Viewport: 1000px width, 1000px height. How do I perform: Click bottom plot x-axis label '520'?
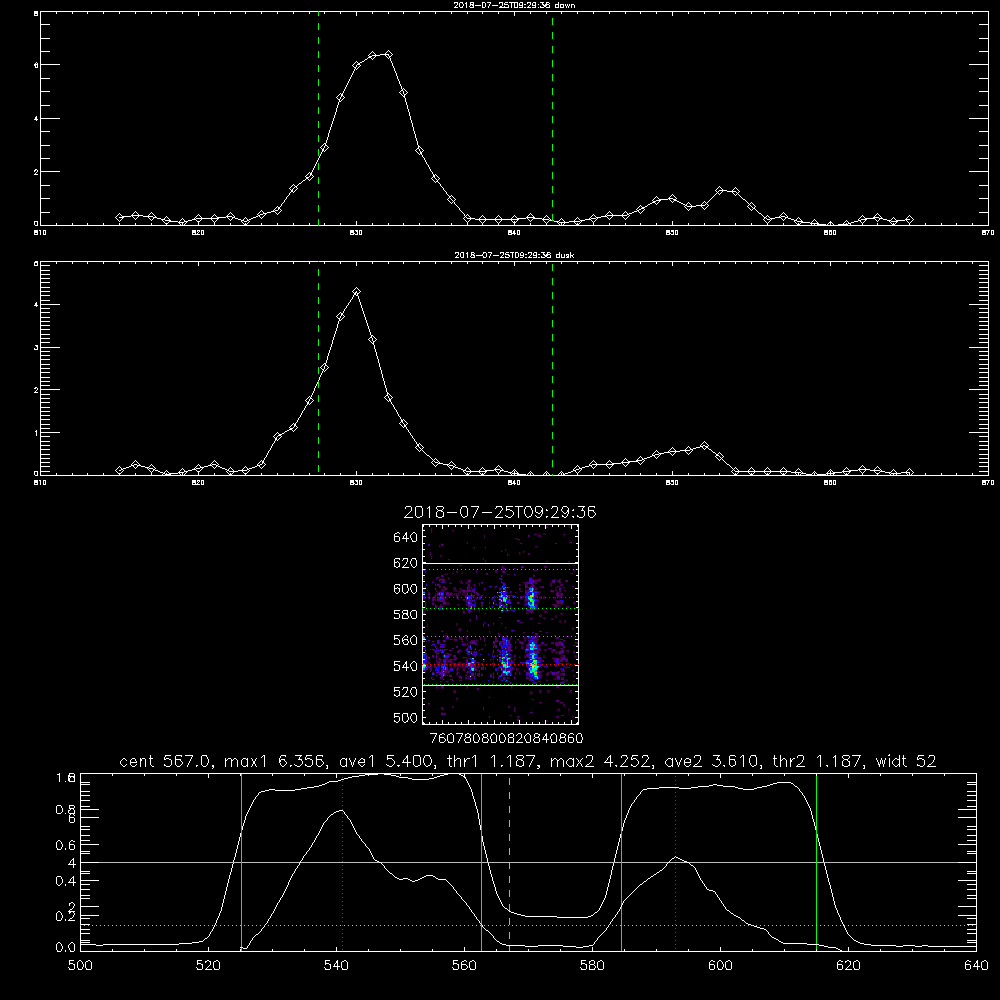point(208,966)
